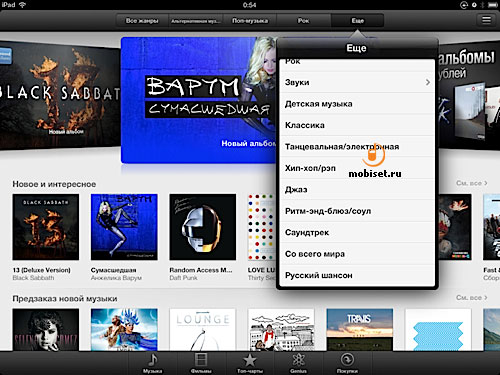Select the Поп-музыка genre tab
The height and width of the screenshot is (375, 500).
click(250, 21)
